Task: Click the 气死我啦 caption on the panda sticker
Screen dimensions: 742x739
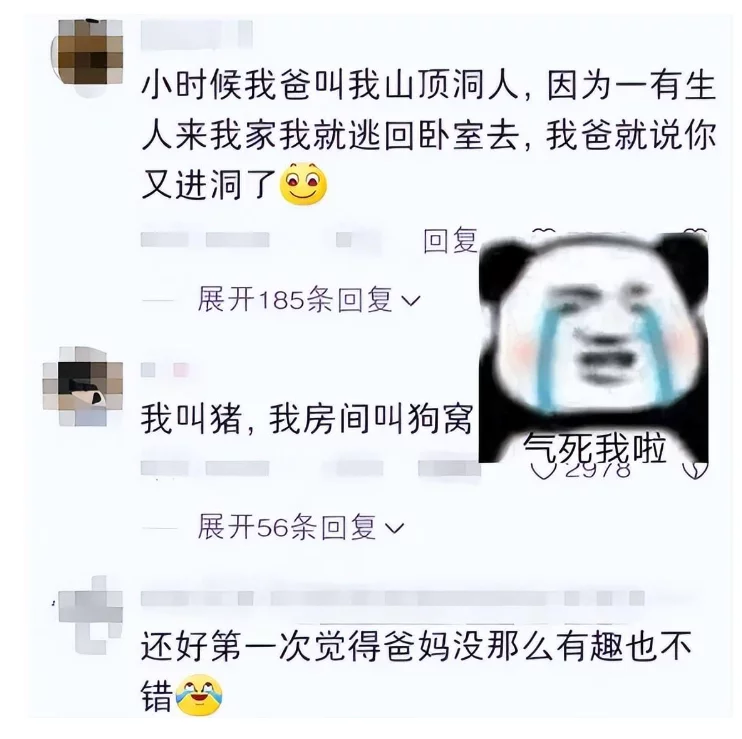Action: (594, 448)
